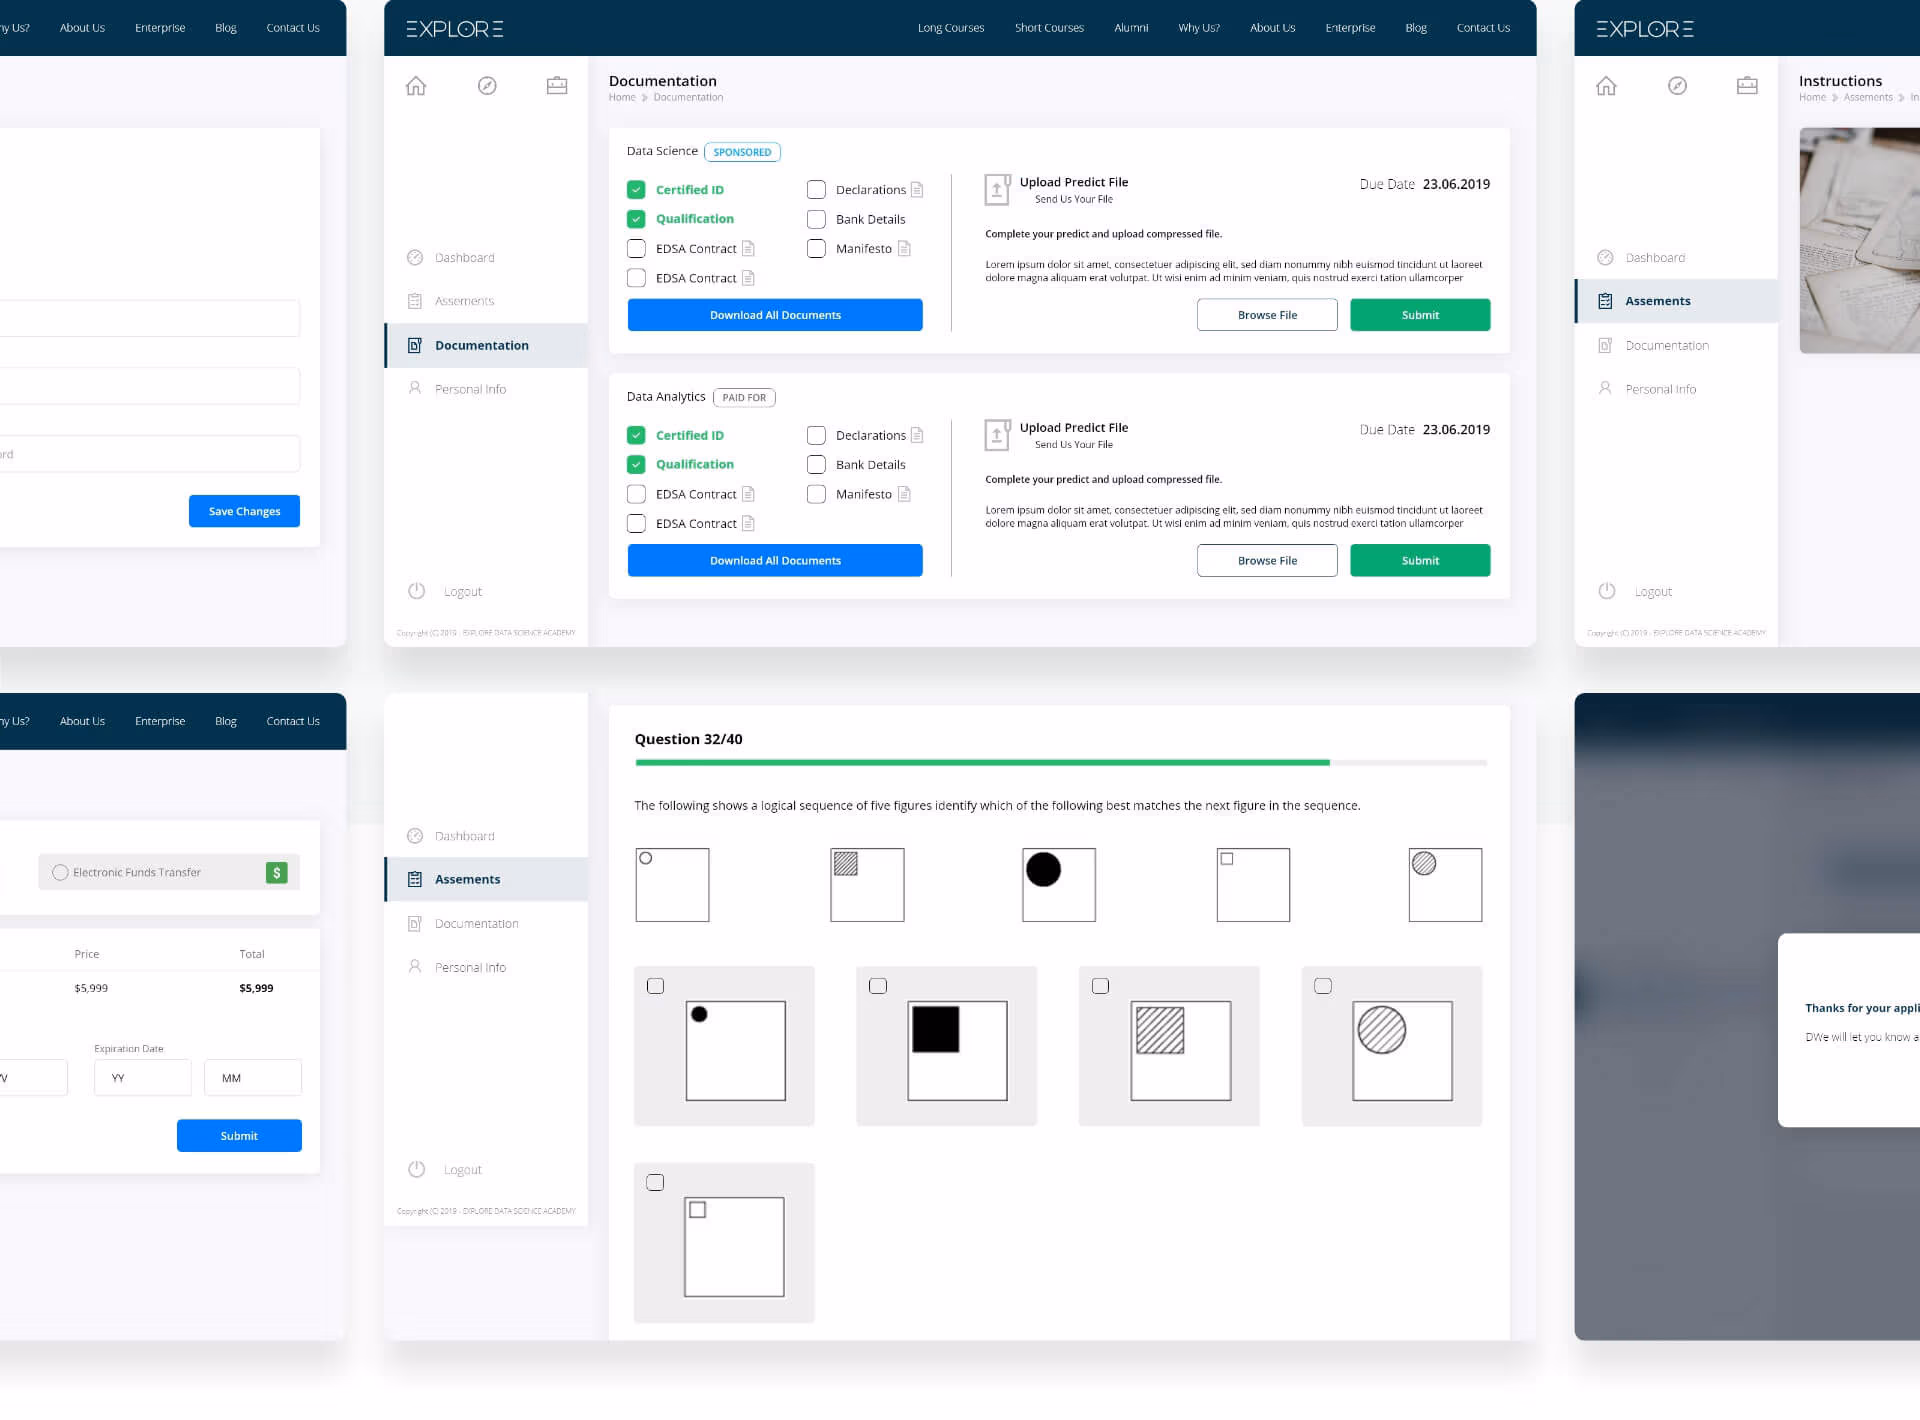1920x1420 pixels.
Task: Check Bank Details box under Data Analytics
Action: coord(816,465)
